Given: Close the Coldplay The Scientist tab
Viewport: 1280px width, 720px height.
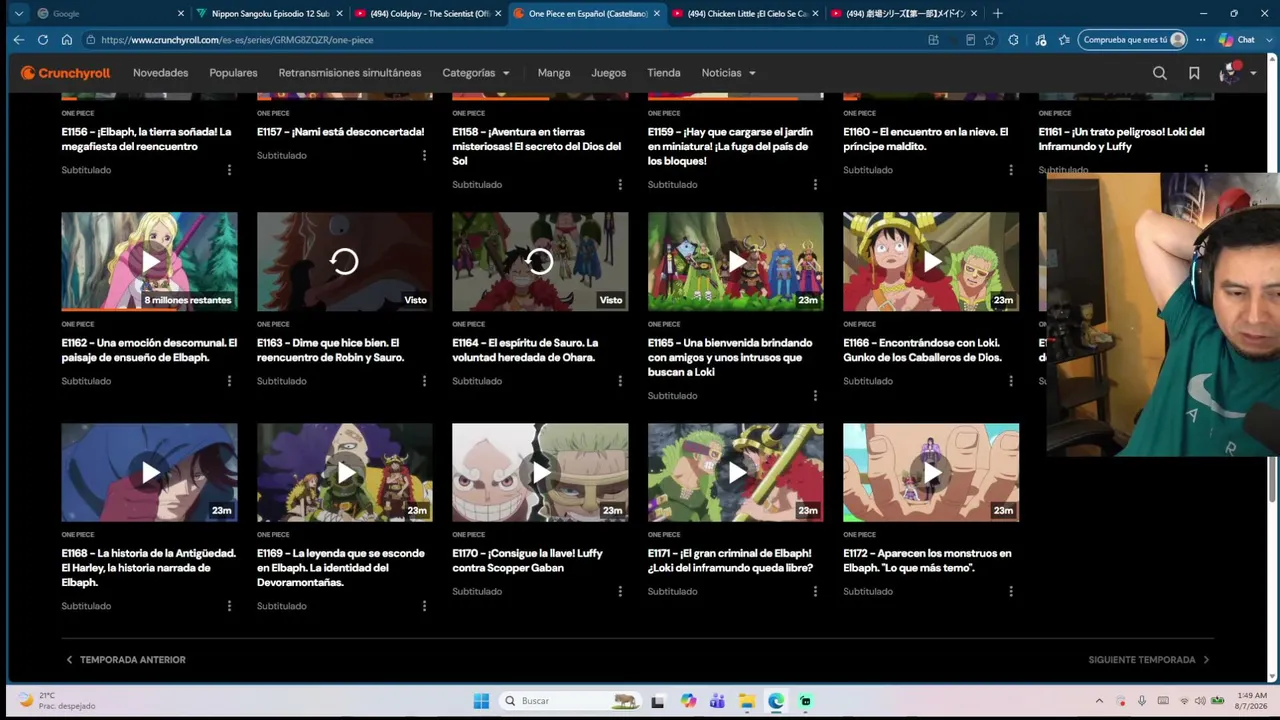Looking at the screenshot, I should [498, 13].
